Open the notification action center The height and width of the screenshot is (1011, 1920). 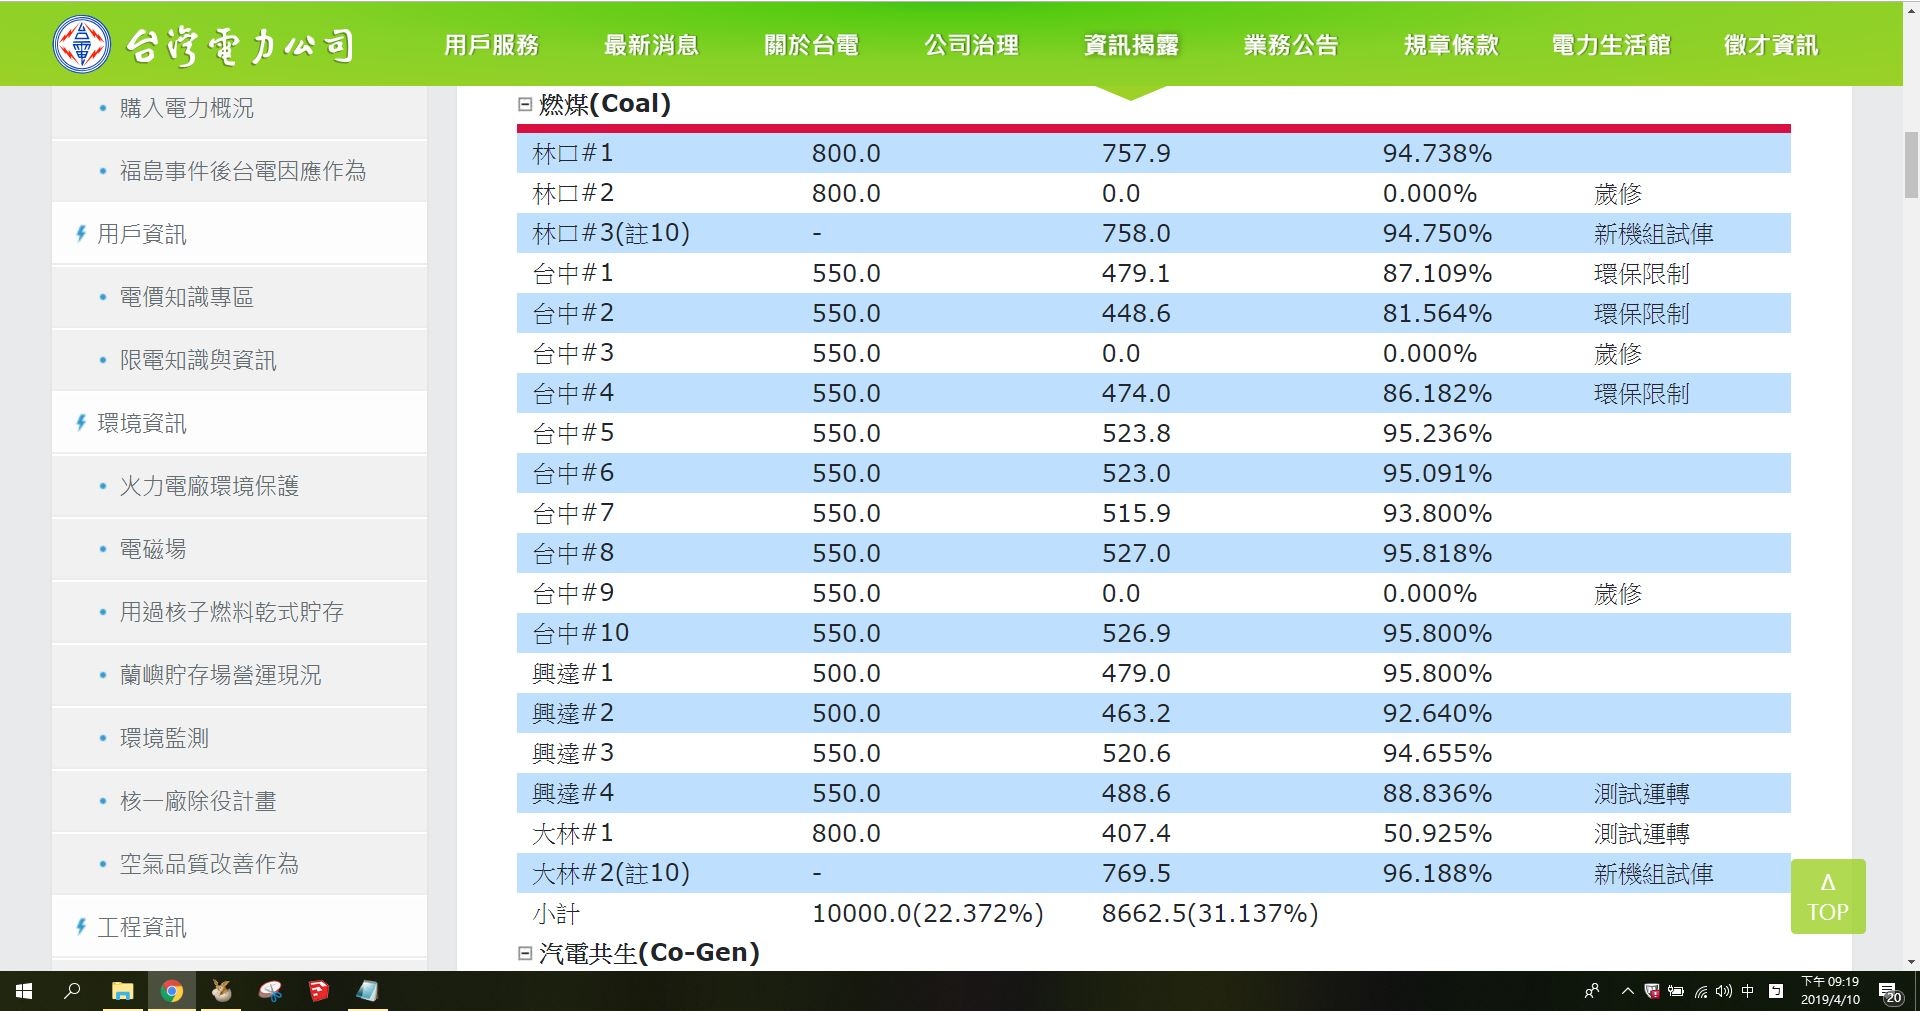1890,992
